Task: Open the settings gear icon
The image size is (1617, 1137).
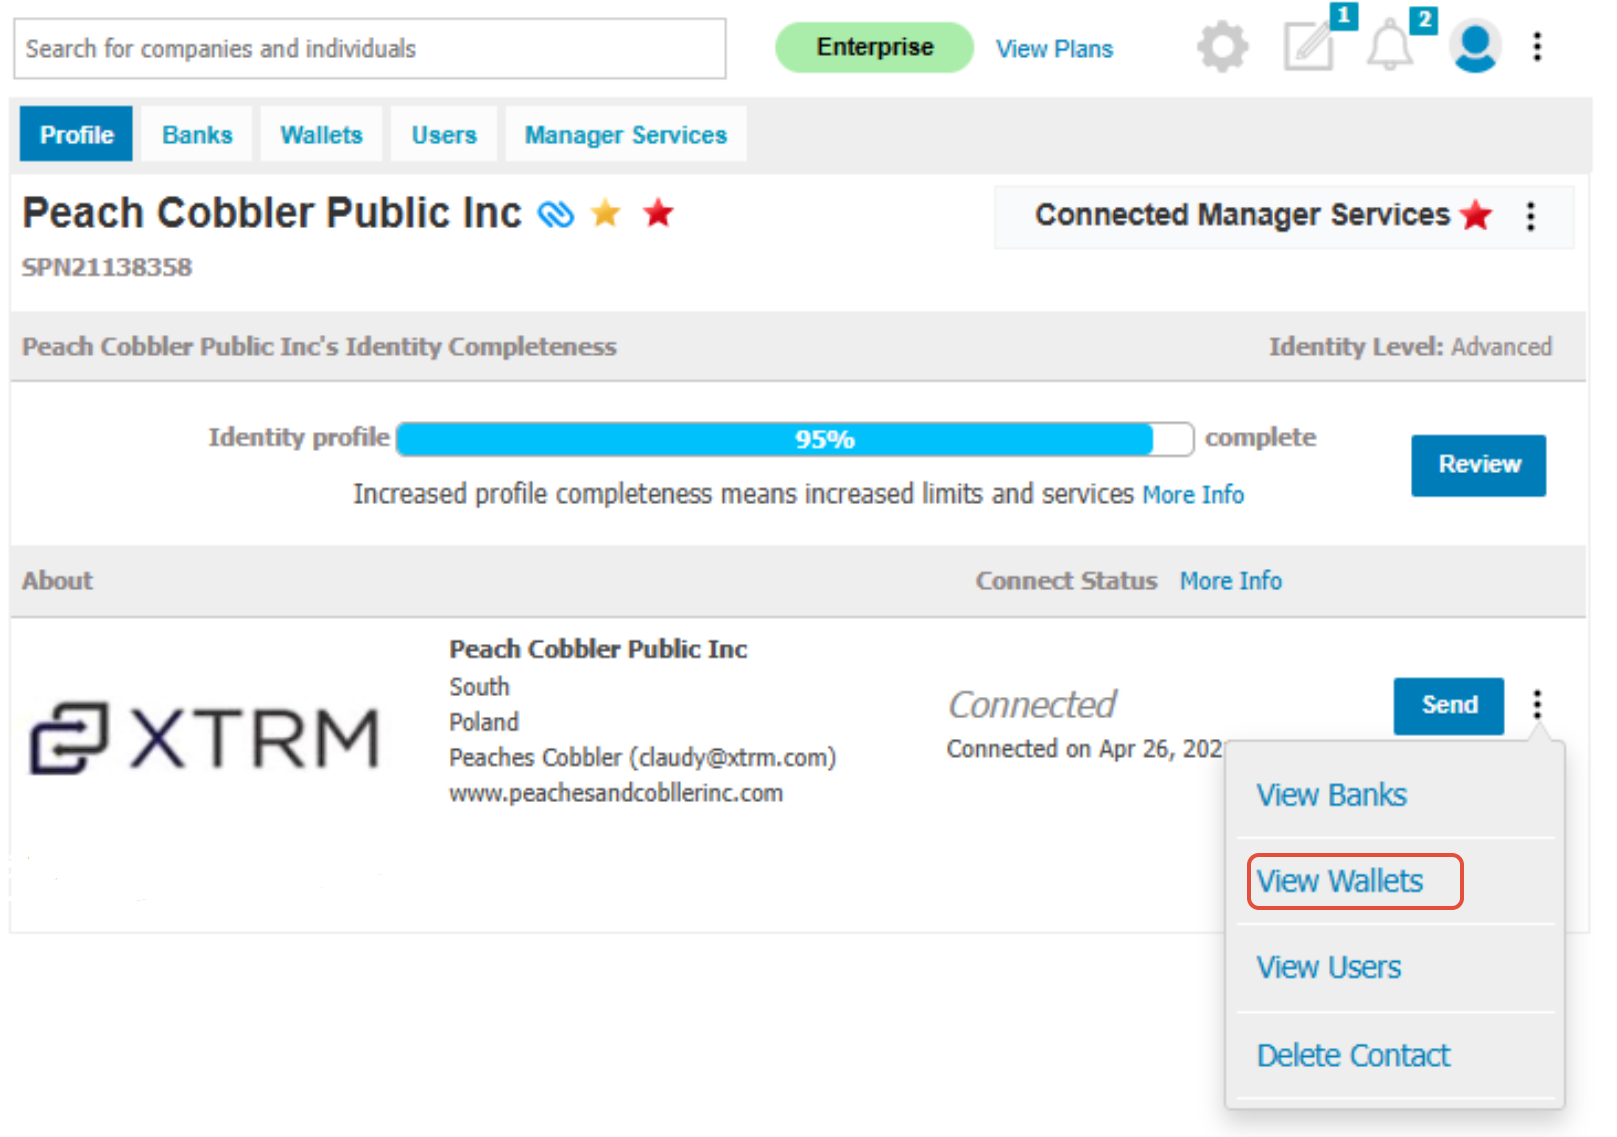Action: point(1222,47)
